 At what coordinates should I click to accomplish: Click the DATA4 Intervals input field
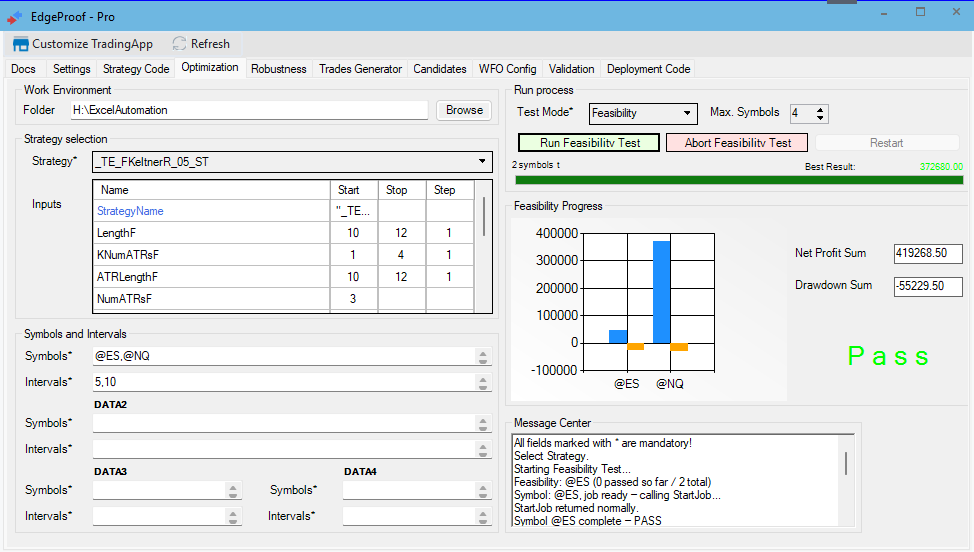(x=409, y=516)
